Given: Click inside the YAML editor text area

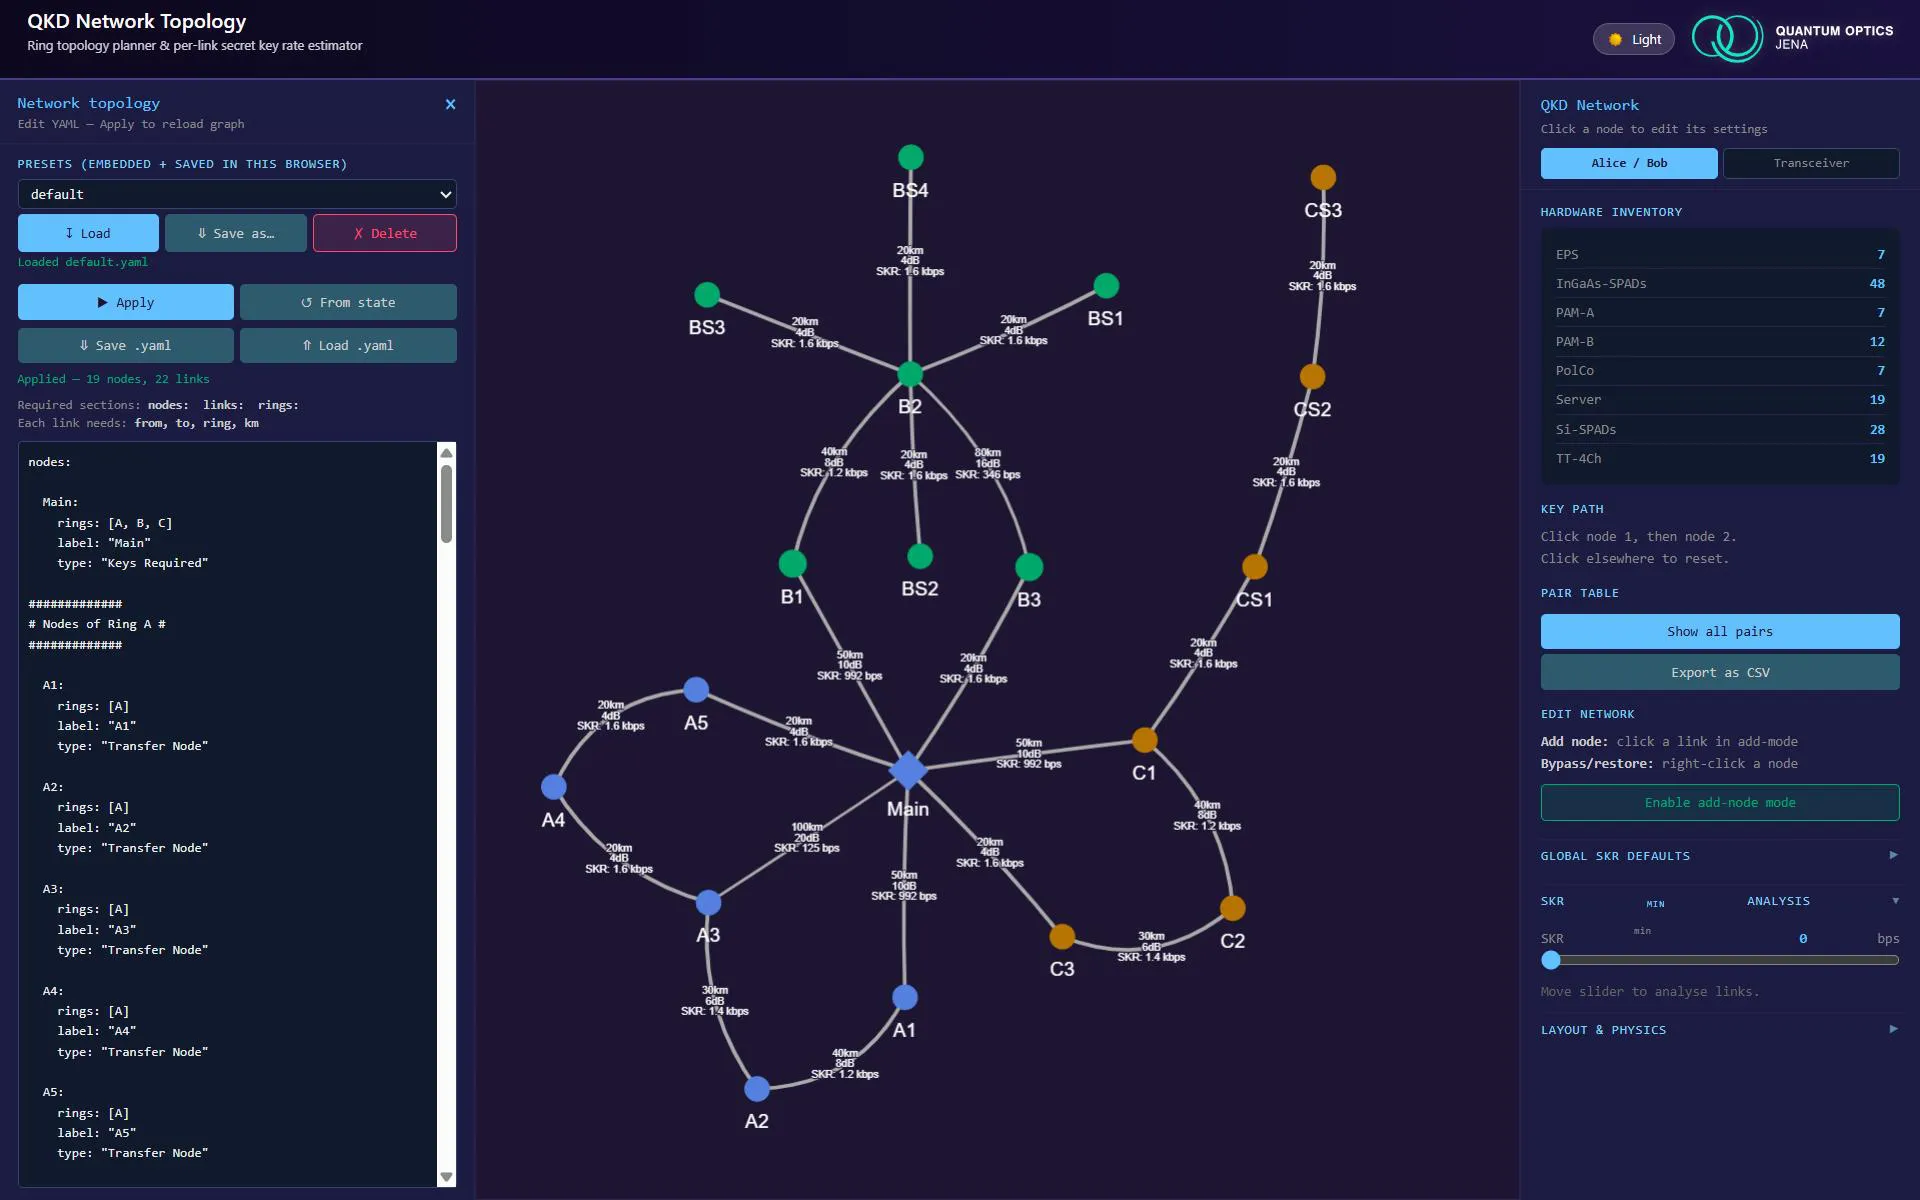Looking at the screenshot, I should click(228, 814).
